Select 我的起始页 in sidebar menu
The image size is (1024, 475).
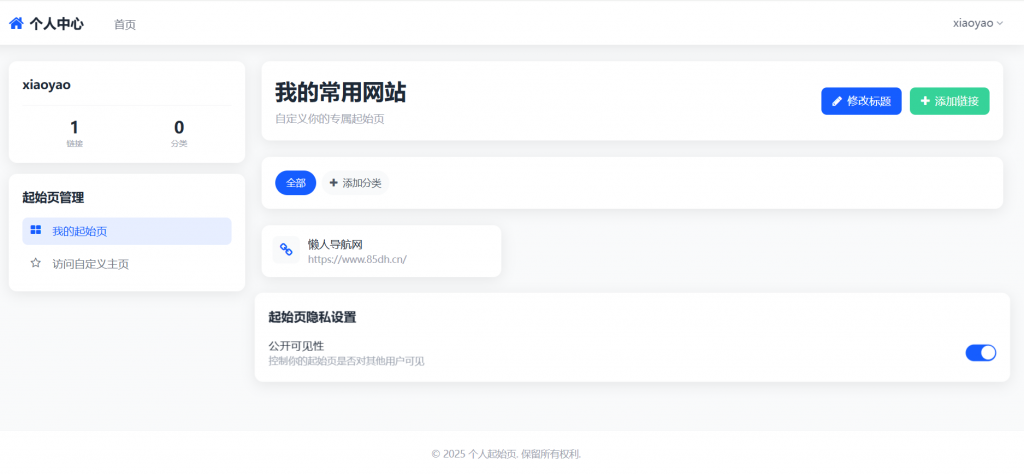coord(127,231)
